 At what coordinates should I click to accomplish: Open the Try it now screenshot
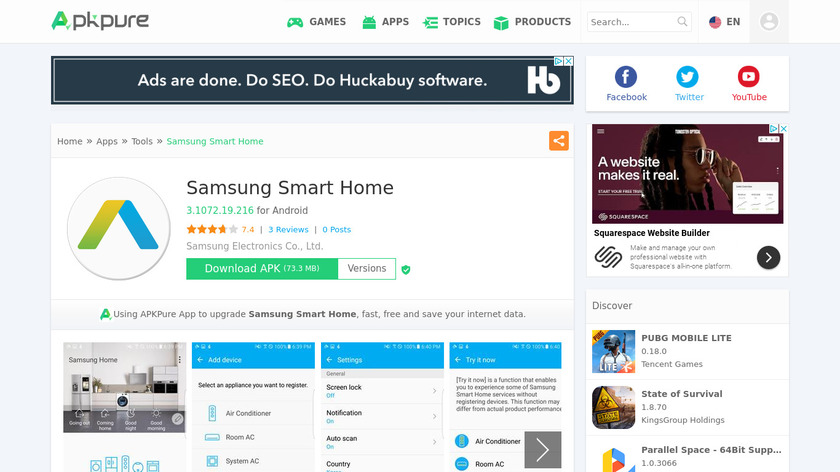(505, 407)
